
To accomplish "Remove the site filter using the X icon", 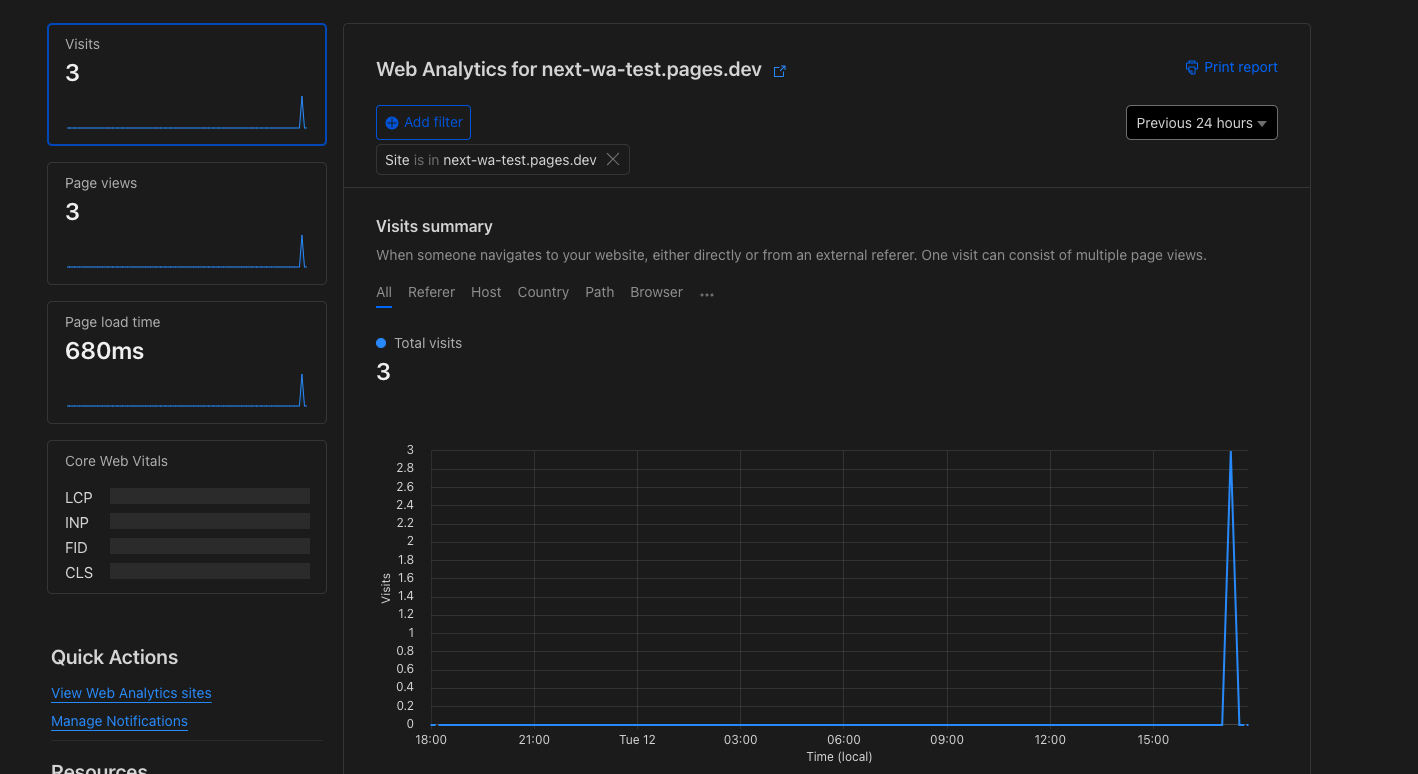I will (613, 159).
